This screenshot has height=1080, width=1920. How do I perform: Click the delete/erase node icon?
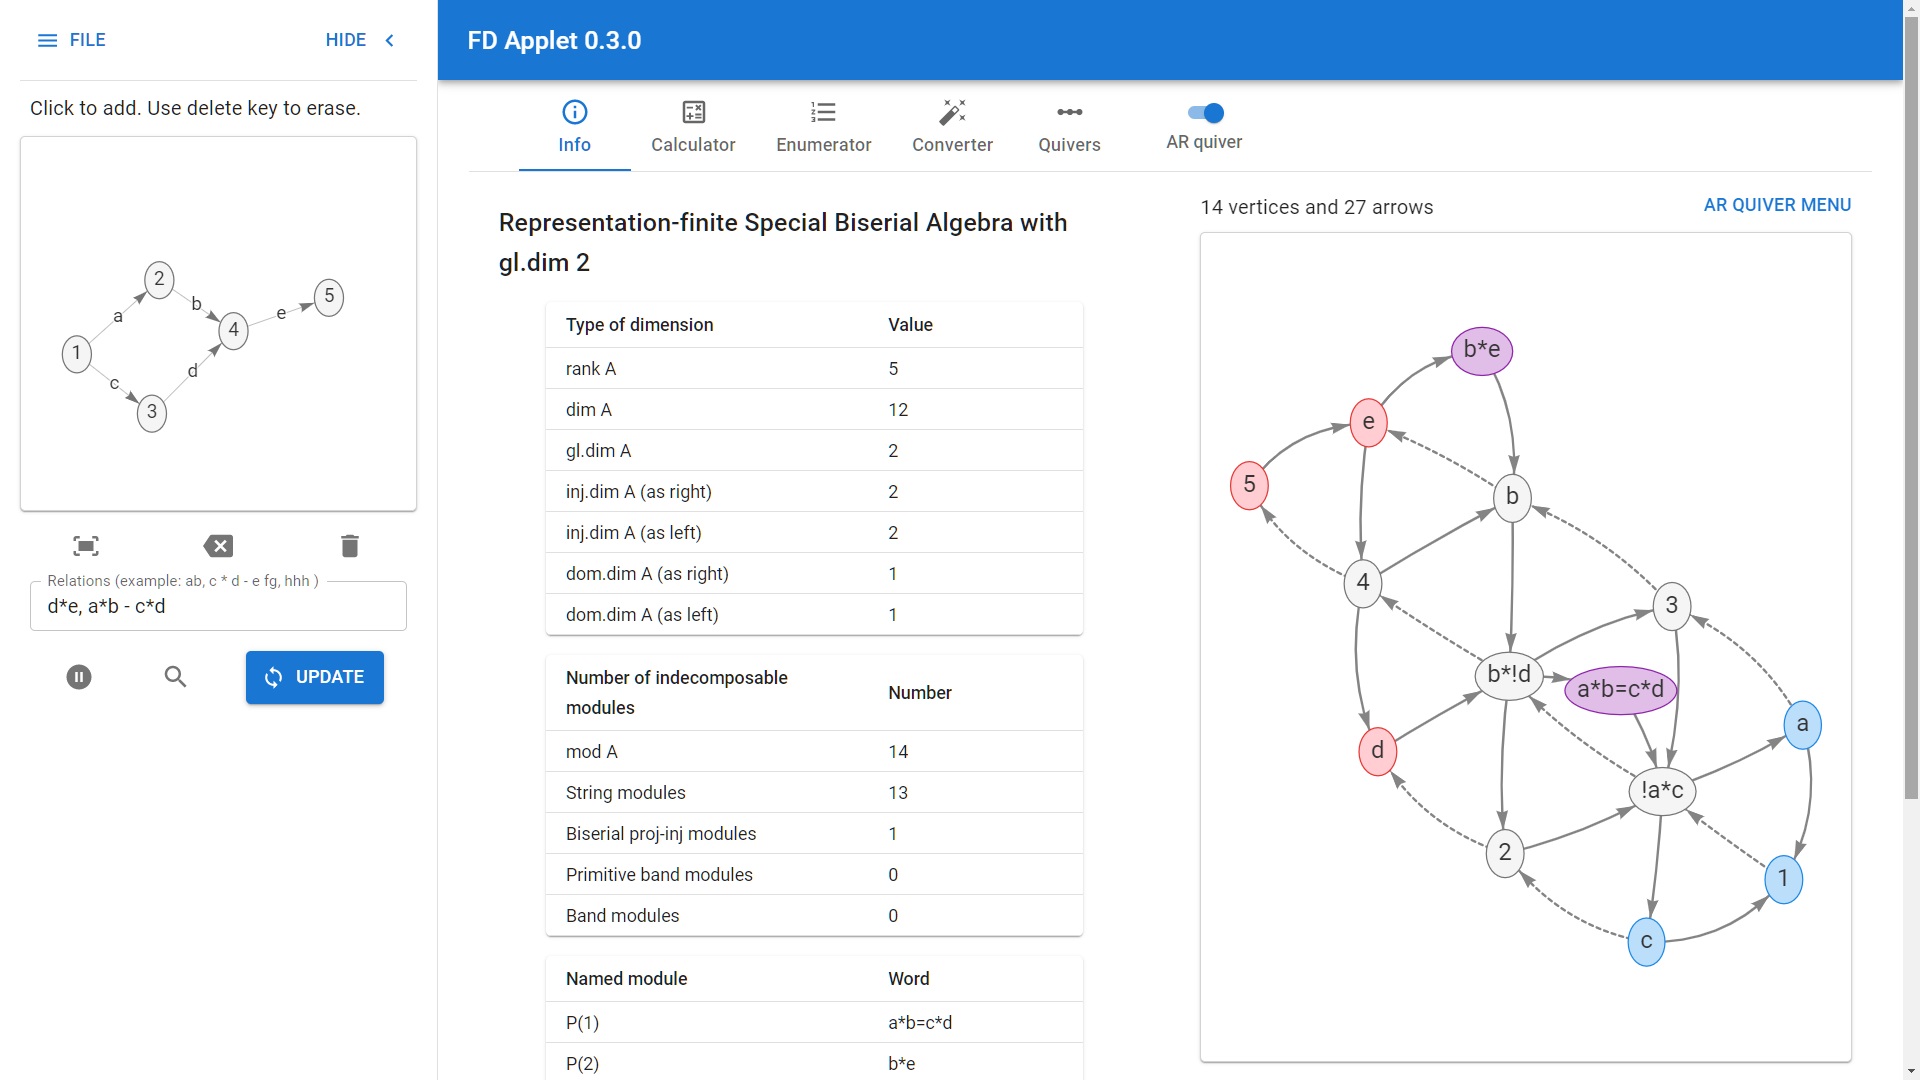tap(218, 545)
